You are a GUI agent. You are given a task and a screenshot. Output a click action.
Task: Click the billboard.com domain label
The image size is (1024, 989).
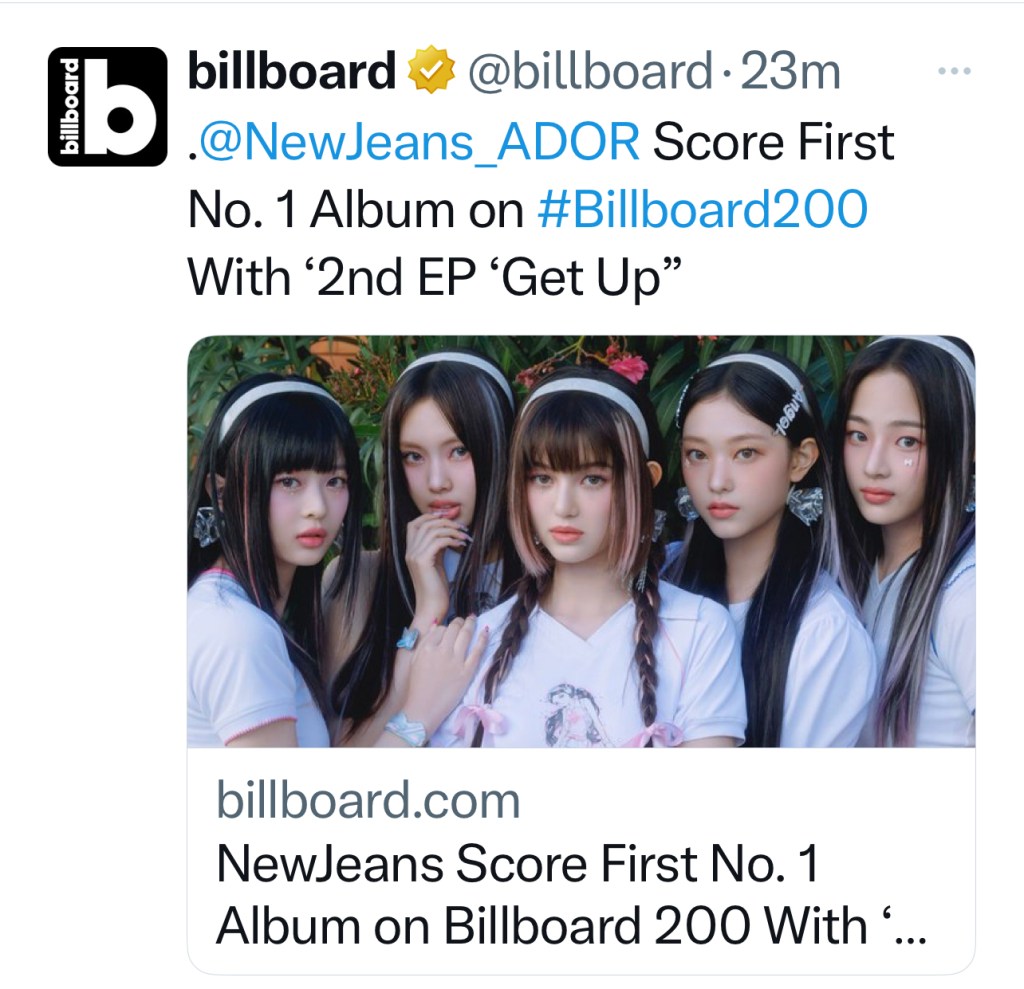click(368, 800)
